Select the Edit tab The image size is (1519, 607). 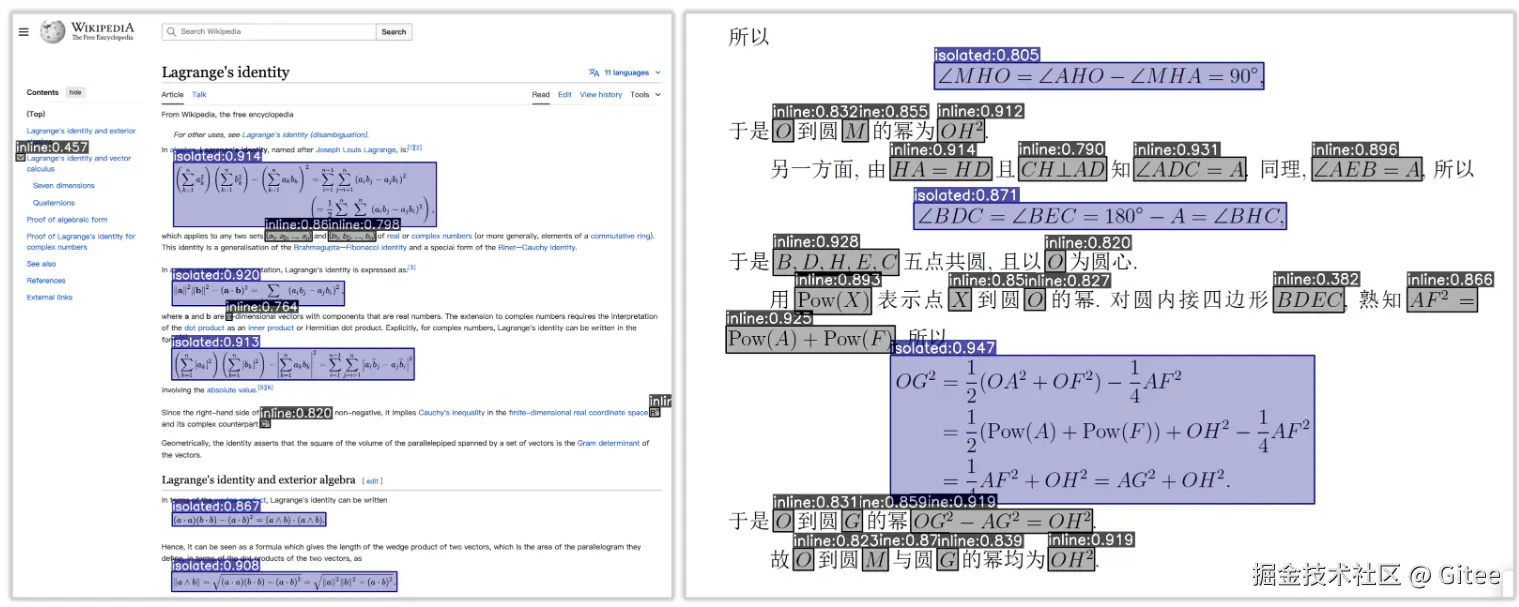565,95
